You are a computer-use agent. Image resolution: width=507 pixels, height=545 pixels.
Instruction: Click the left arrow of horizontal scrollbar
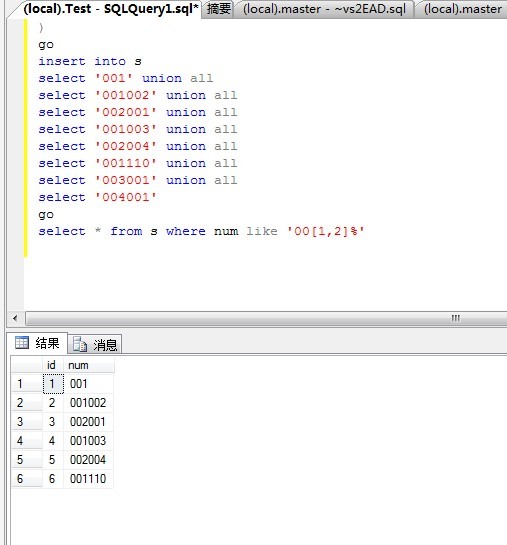[x=15, y=318]
